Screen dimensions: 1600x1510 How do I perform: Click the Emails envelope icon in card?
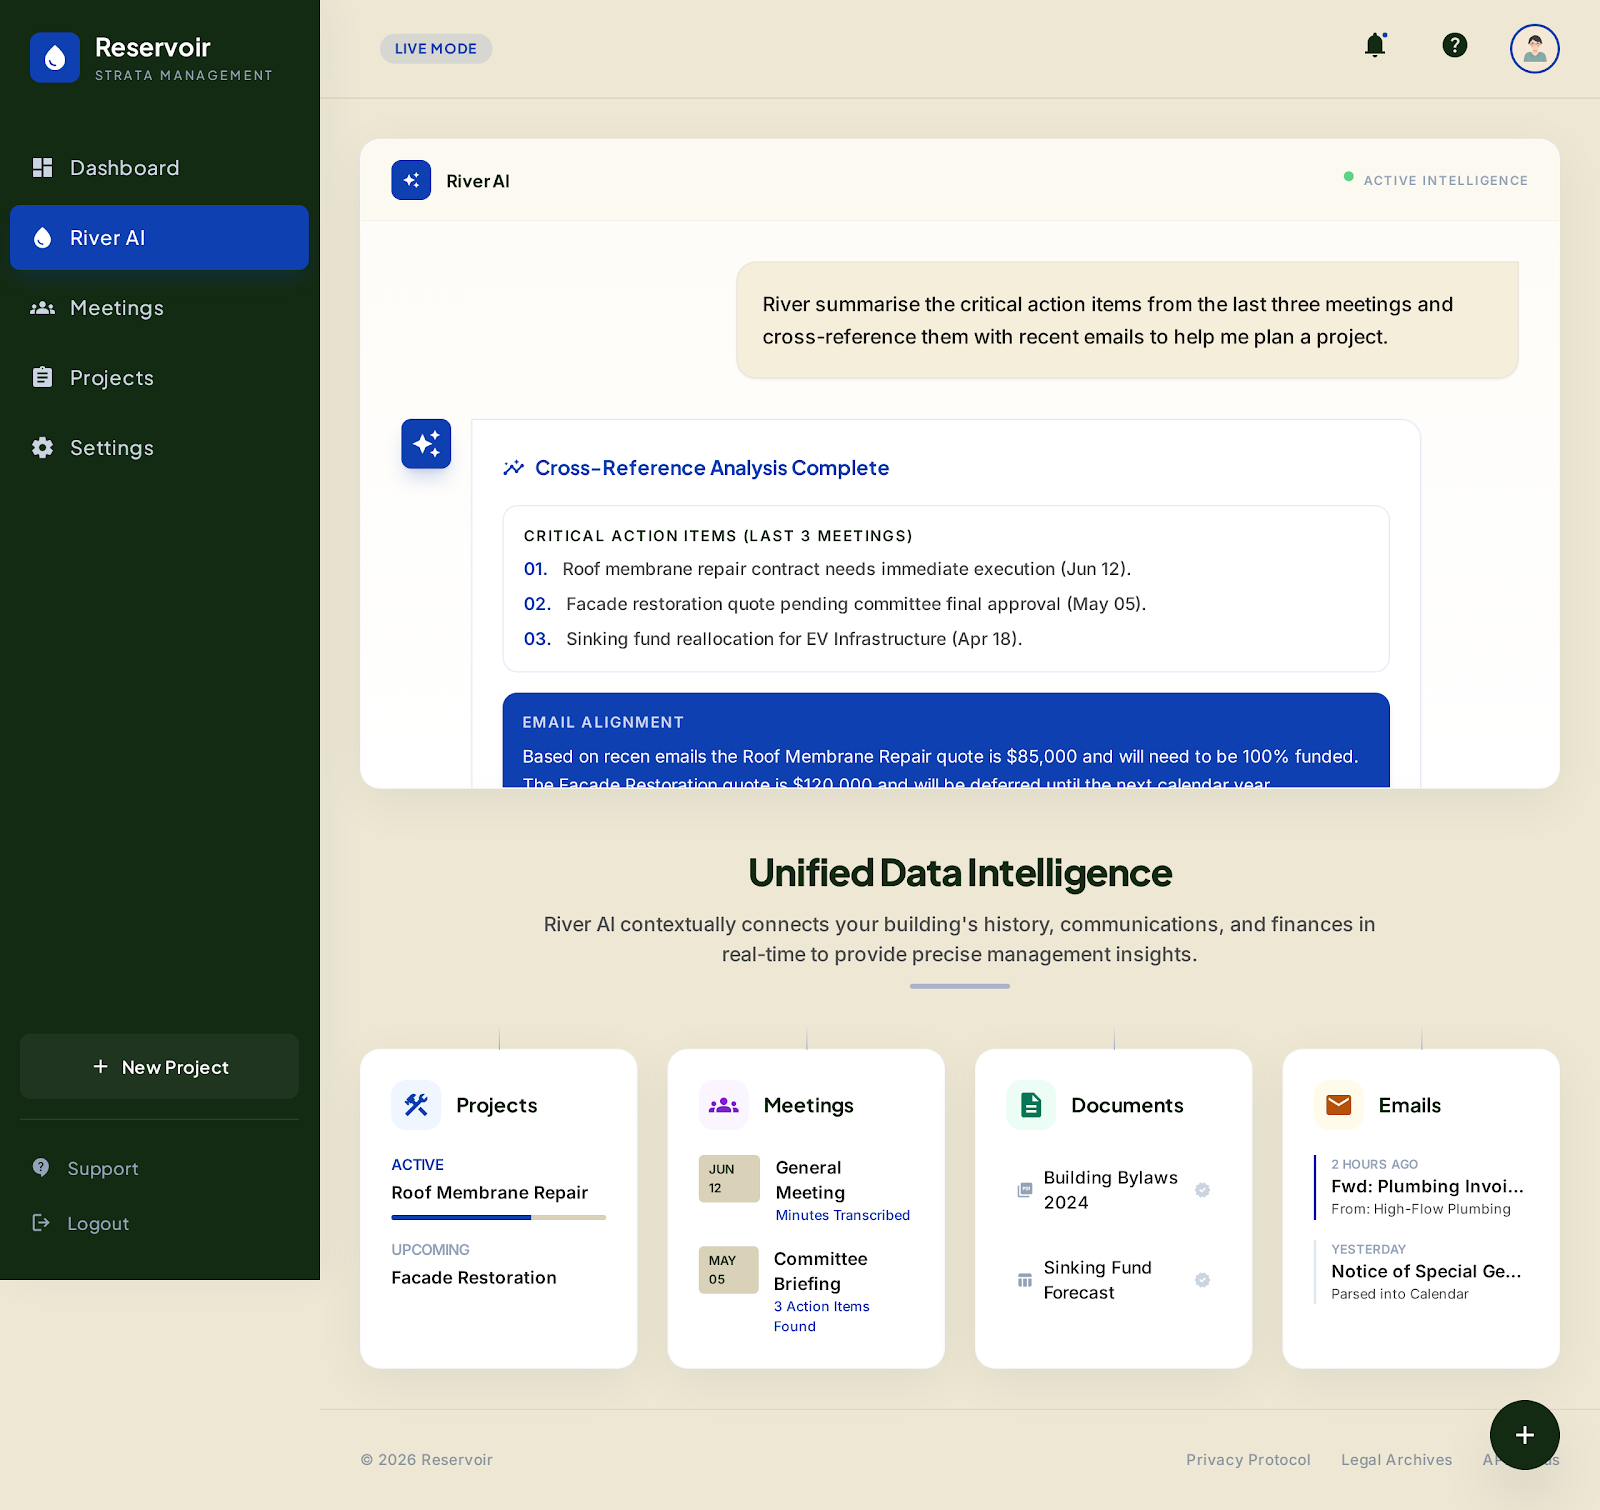pos(1338,1105)
